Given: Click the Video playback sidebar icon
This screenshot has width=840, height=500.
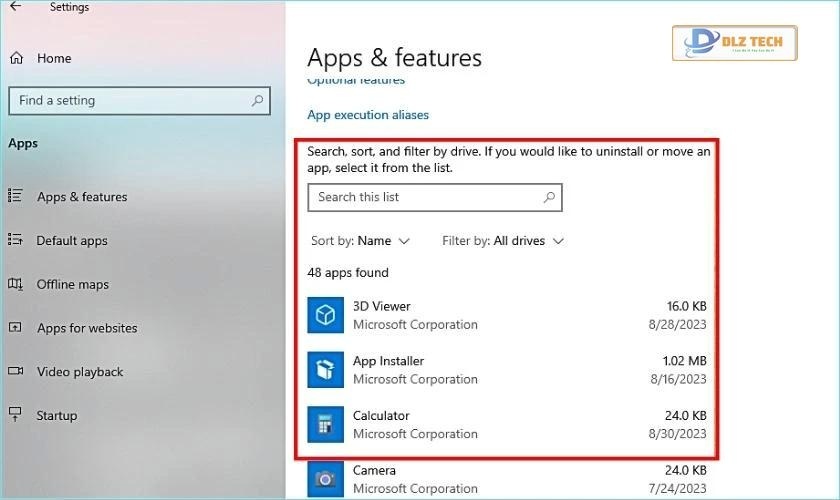Looking at the screenshot, I should click(15, 372).
